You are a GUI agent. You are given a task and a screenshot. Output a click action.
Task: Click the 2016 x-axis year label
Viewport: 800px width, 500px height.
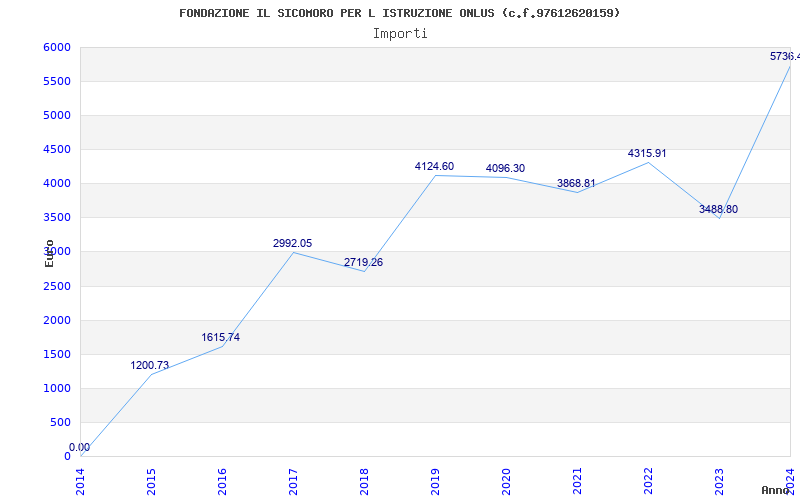(x=222, y=482)
